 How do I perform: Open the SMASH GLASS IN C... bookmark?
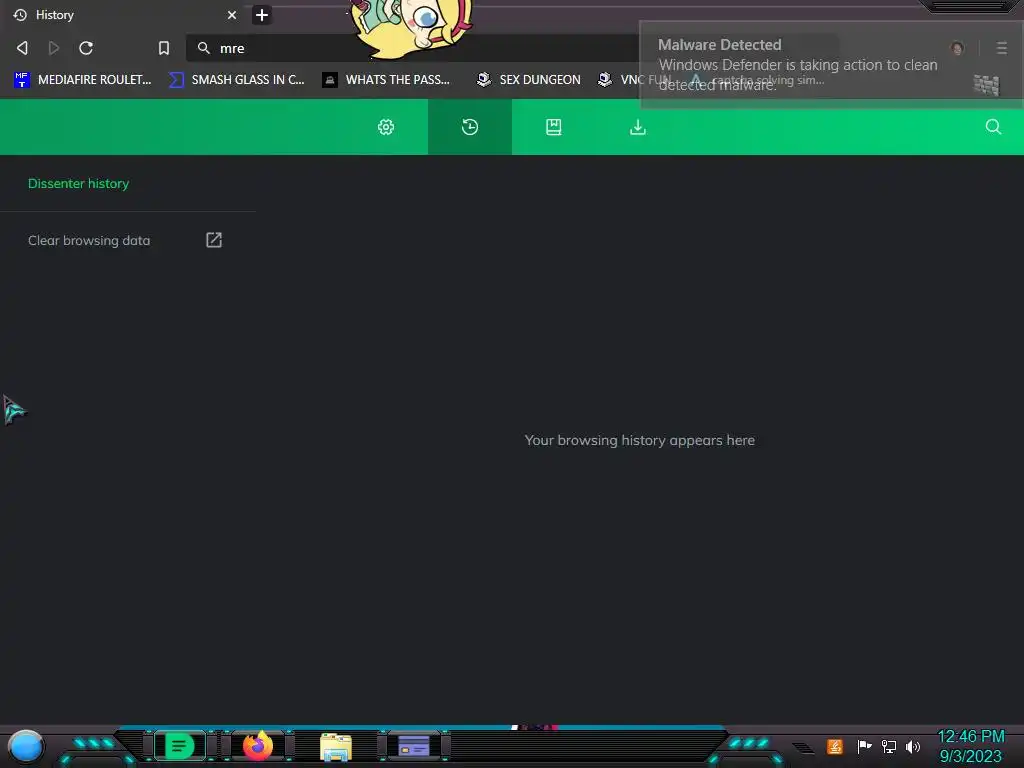point(236,80)
